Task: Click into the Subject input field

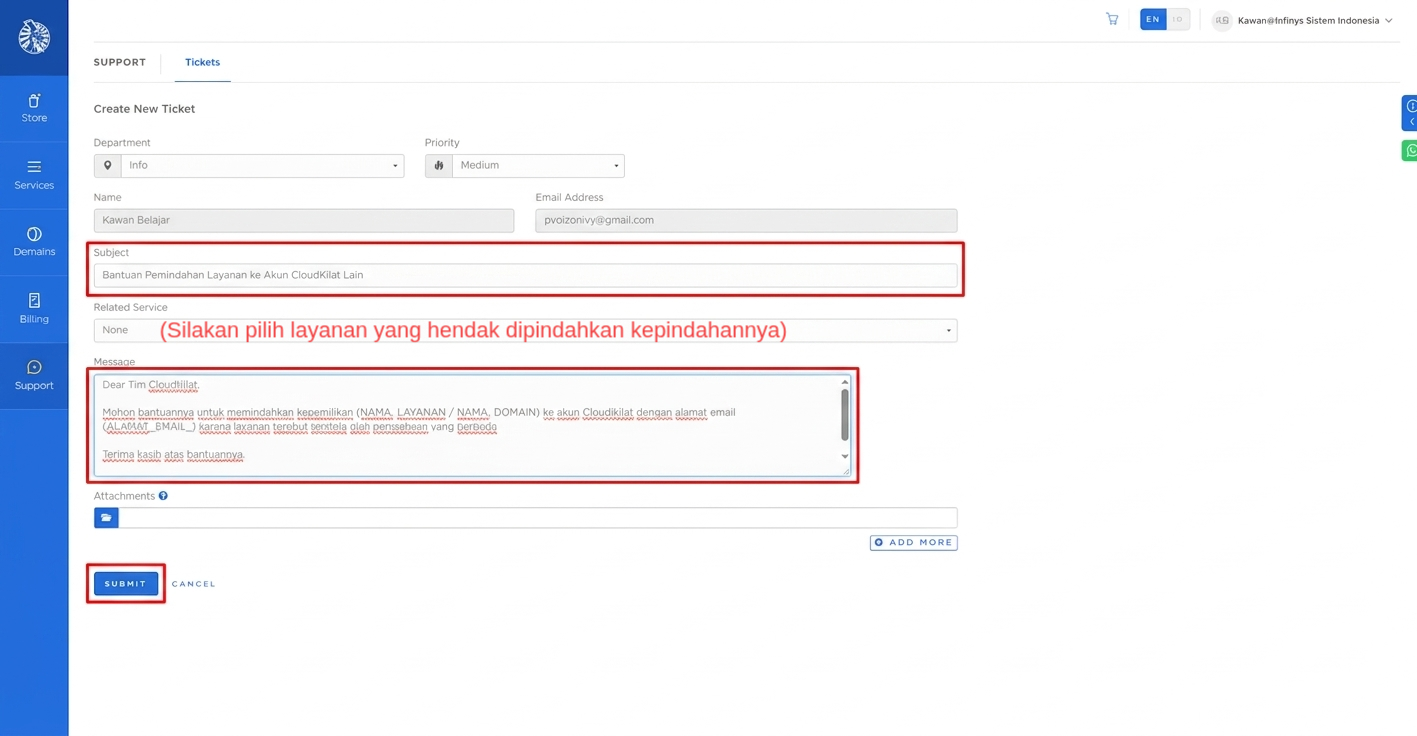Action: click(525, 275)
